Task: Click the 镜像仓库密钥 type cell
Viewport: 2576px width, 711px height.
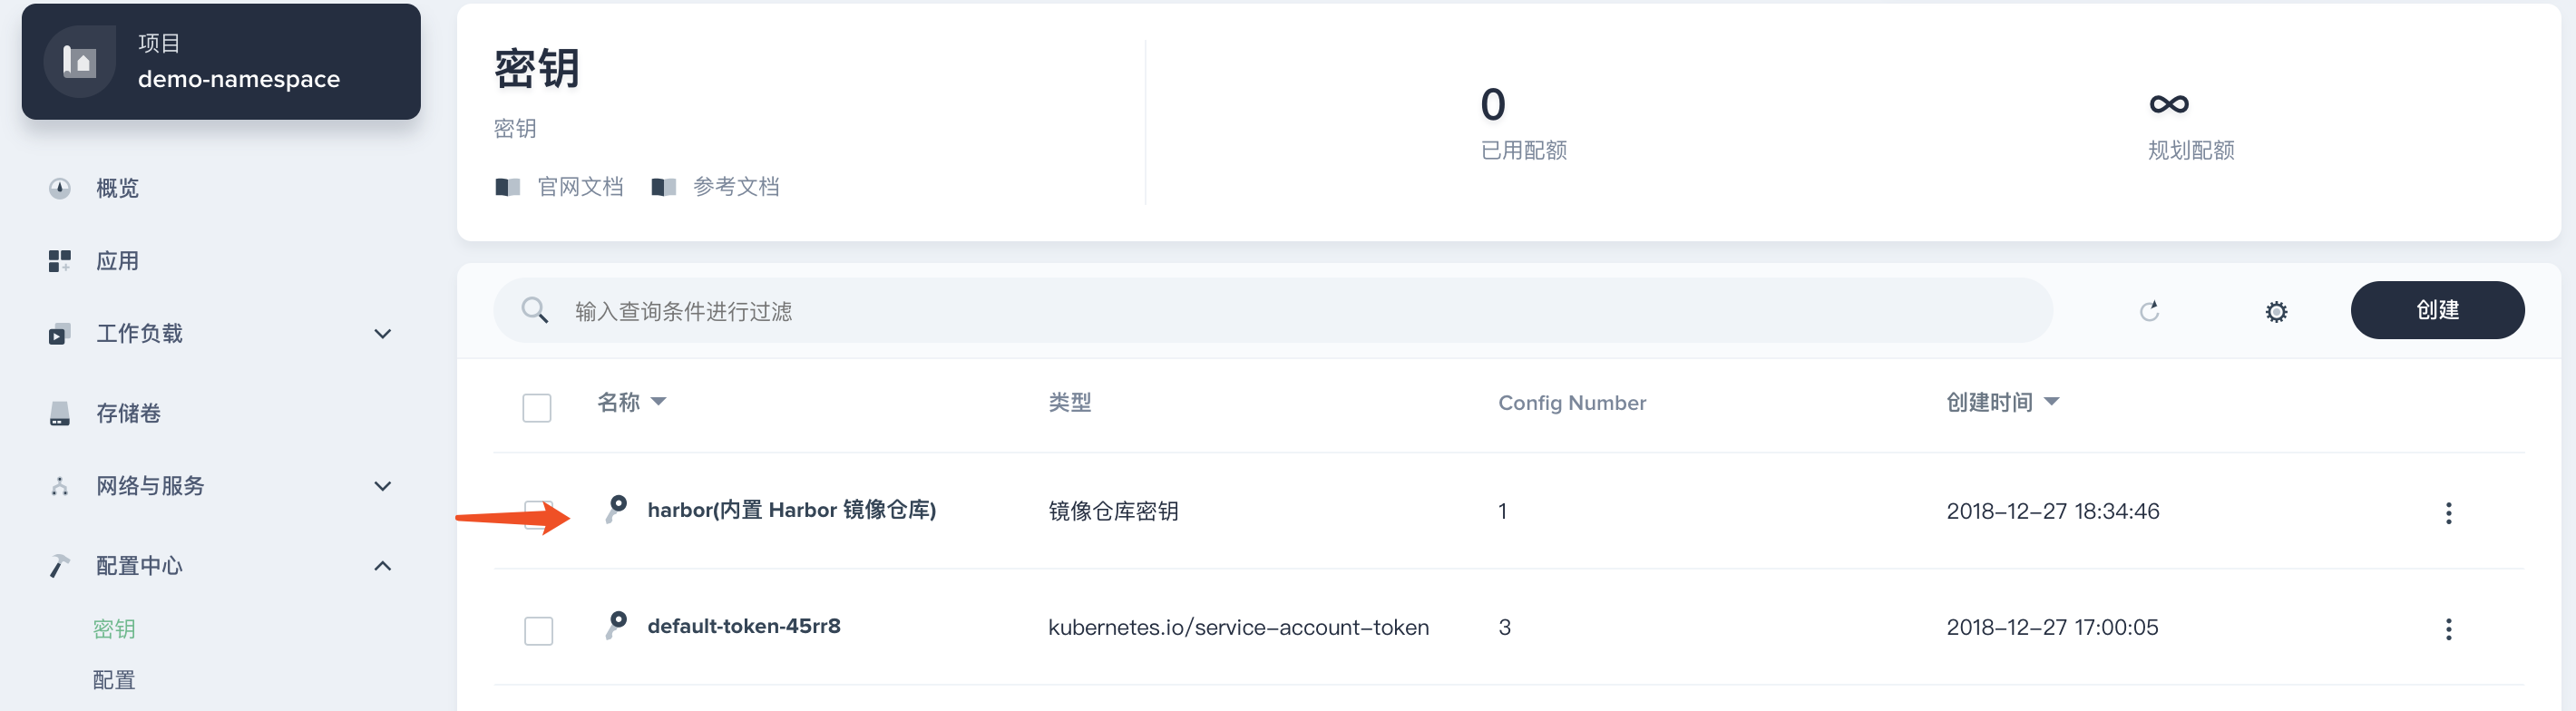Action: 1113,511
